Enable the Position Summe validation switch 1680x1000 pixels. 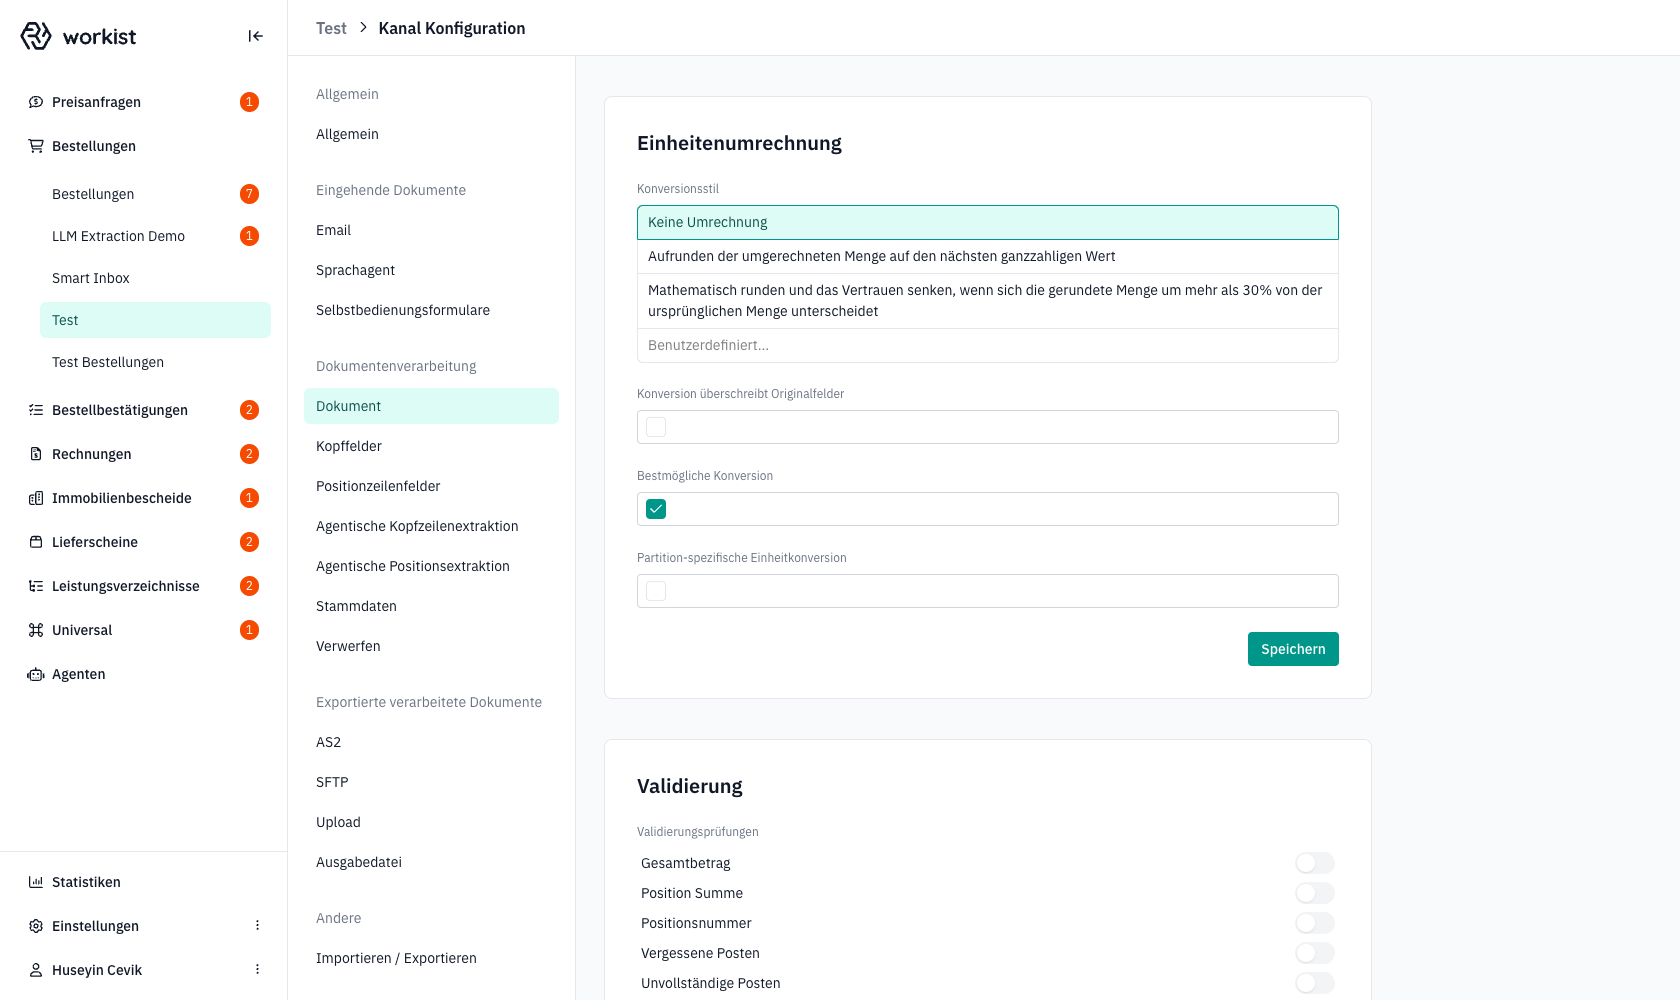[x=1314, y=893]
